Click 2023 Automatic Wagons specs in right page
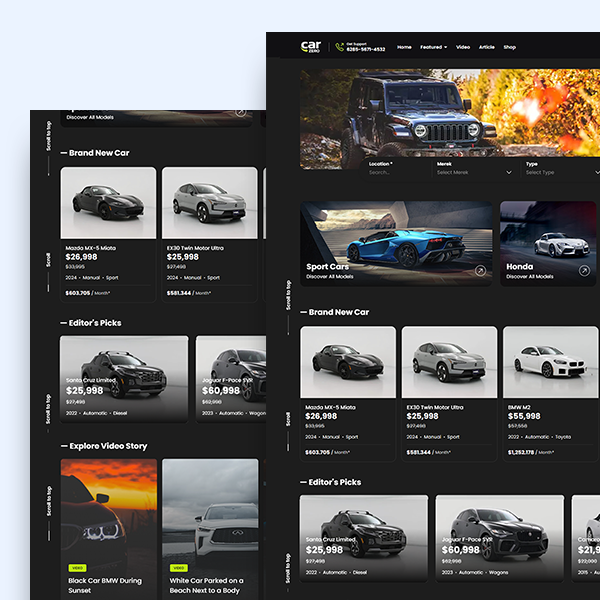The height and width of the screenshot is (600, 600). (x=475, y=572)
